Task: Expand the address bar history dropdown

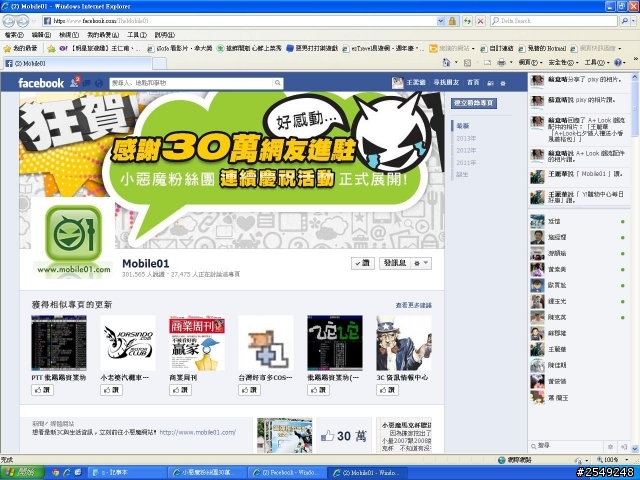Action: (x=440, y=21)
